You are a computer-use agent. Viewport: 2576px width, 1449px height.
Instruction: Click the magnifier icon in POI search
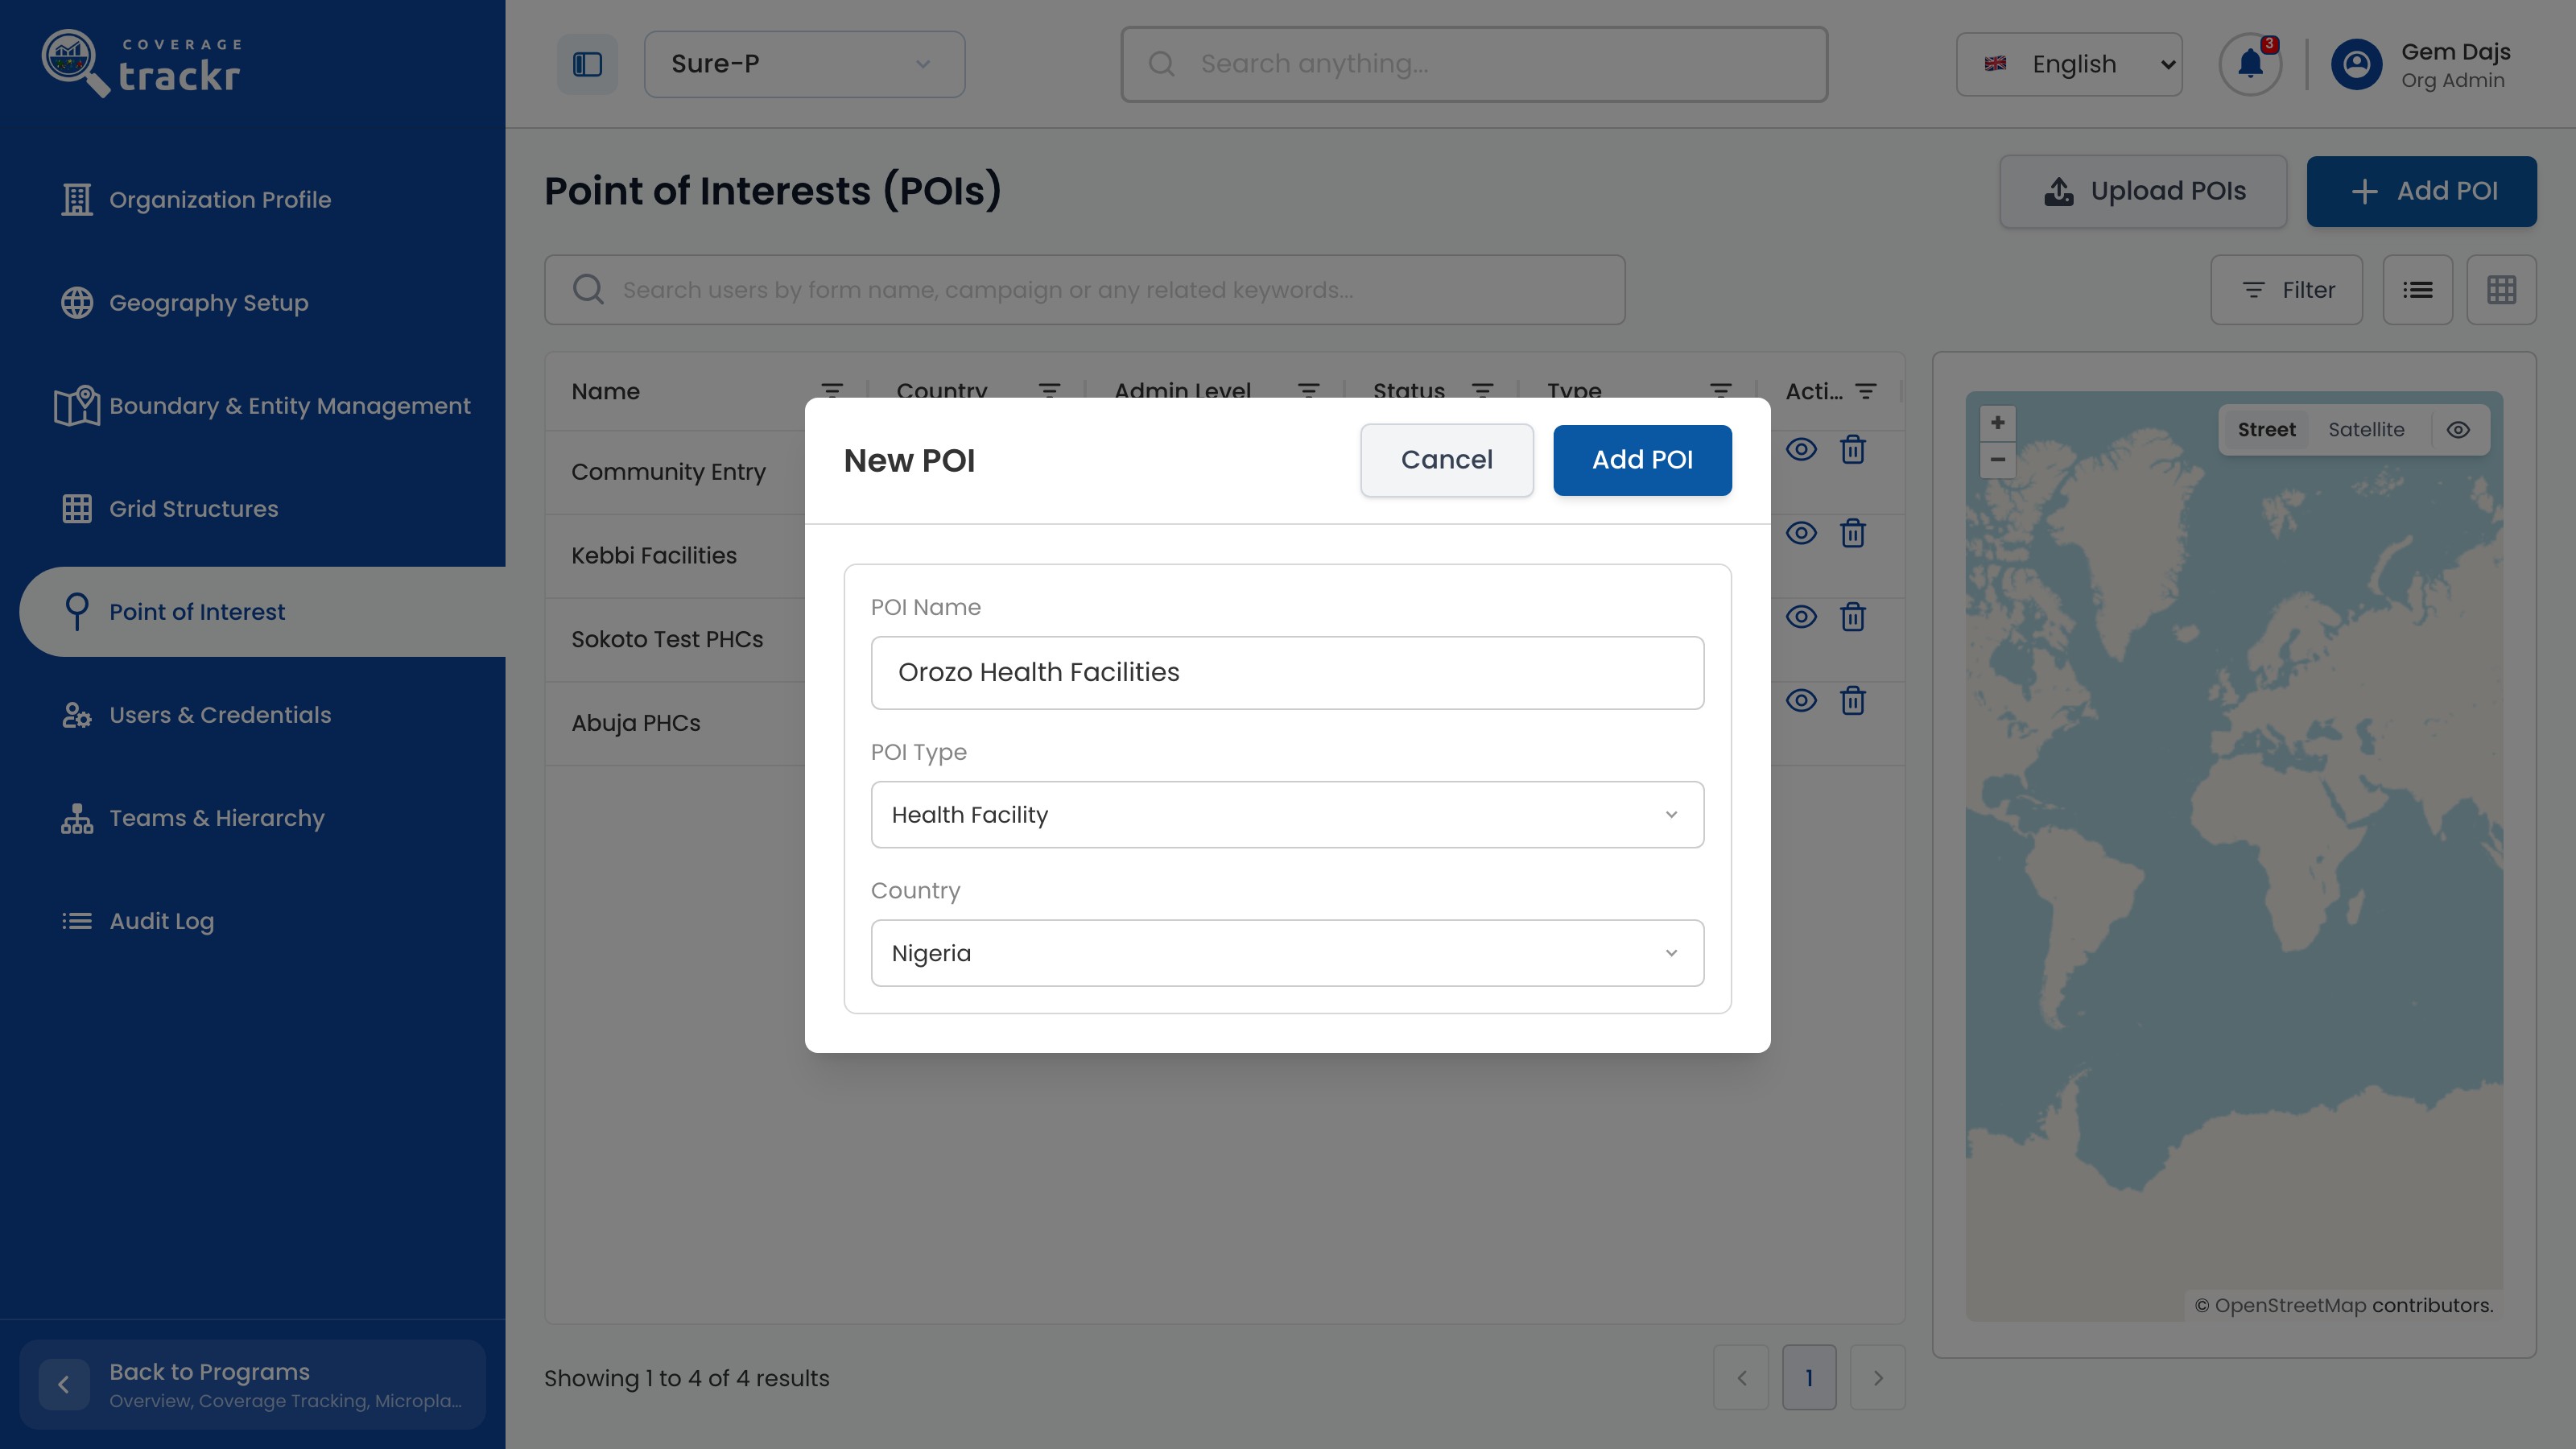pos(588,290)
